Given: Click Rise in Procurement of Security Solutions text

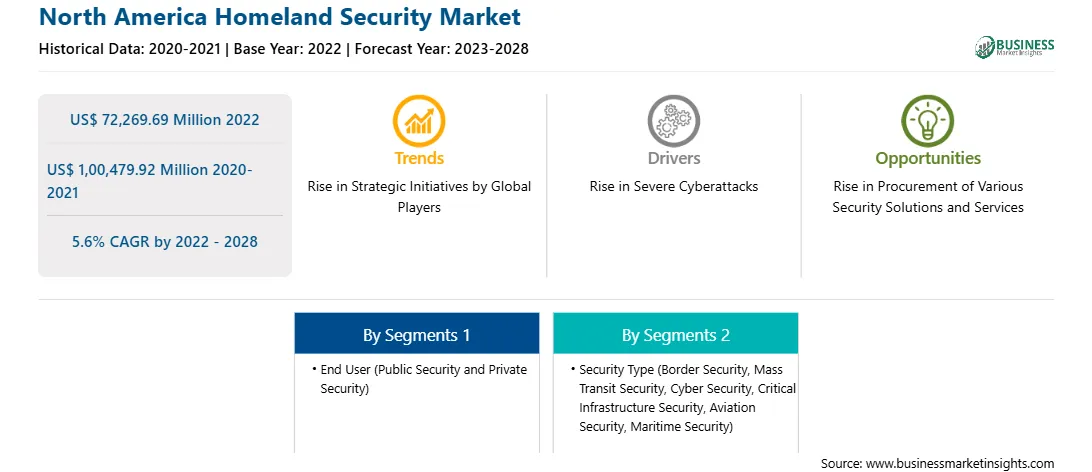Looking at the screenshot, I should coord(928,196).
